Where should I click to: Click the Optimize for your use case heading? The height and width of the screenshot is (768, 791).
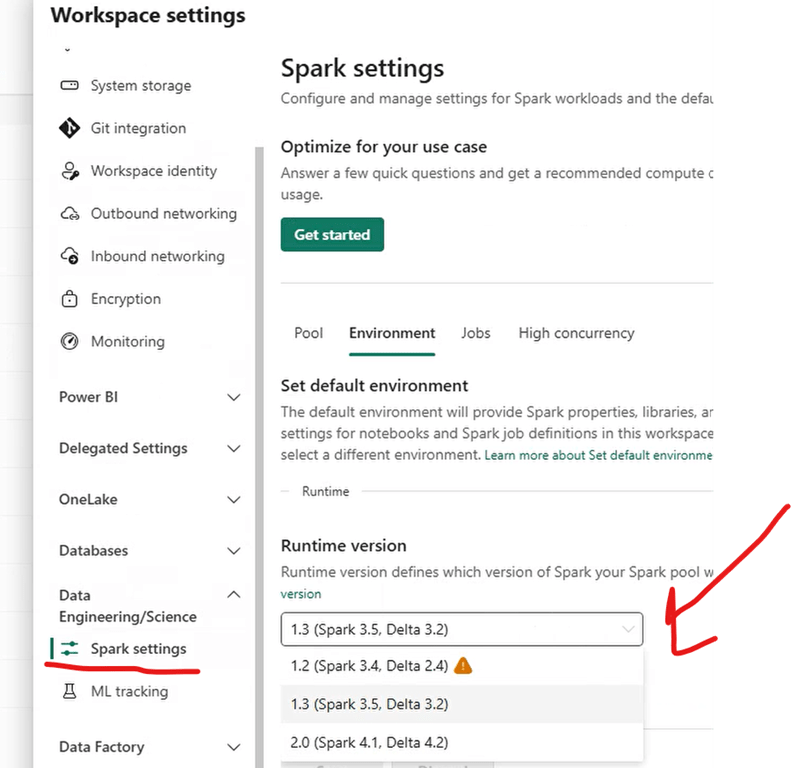tap(384, 147)
